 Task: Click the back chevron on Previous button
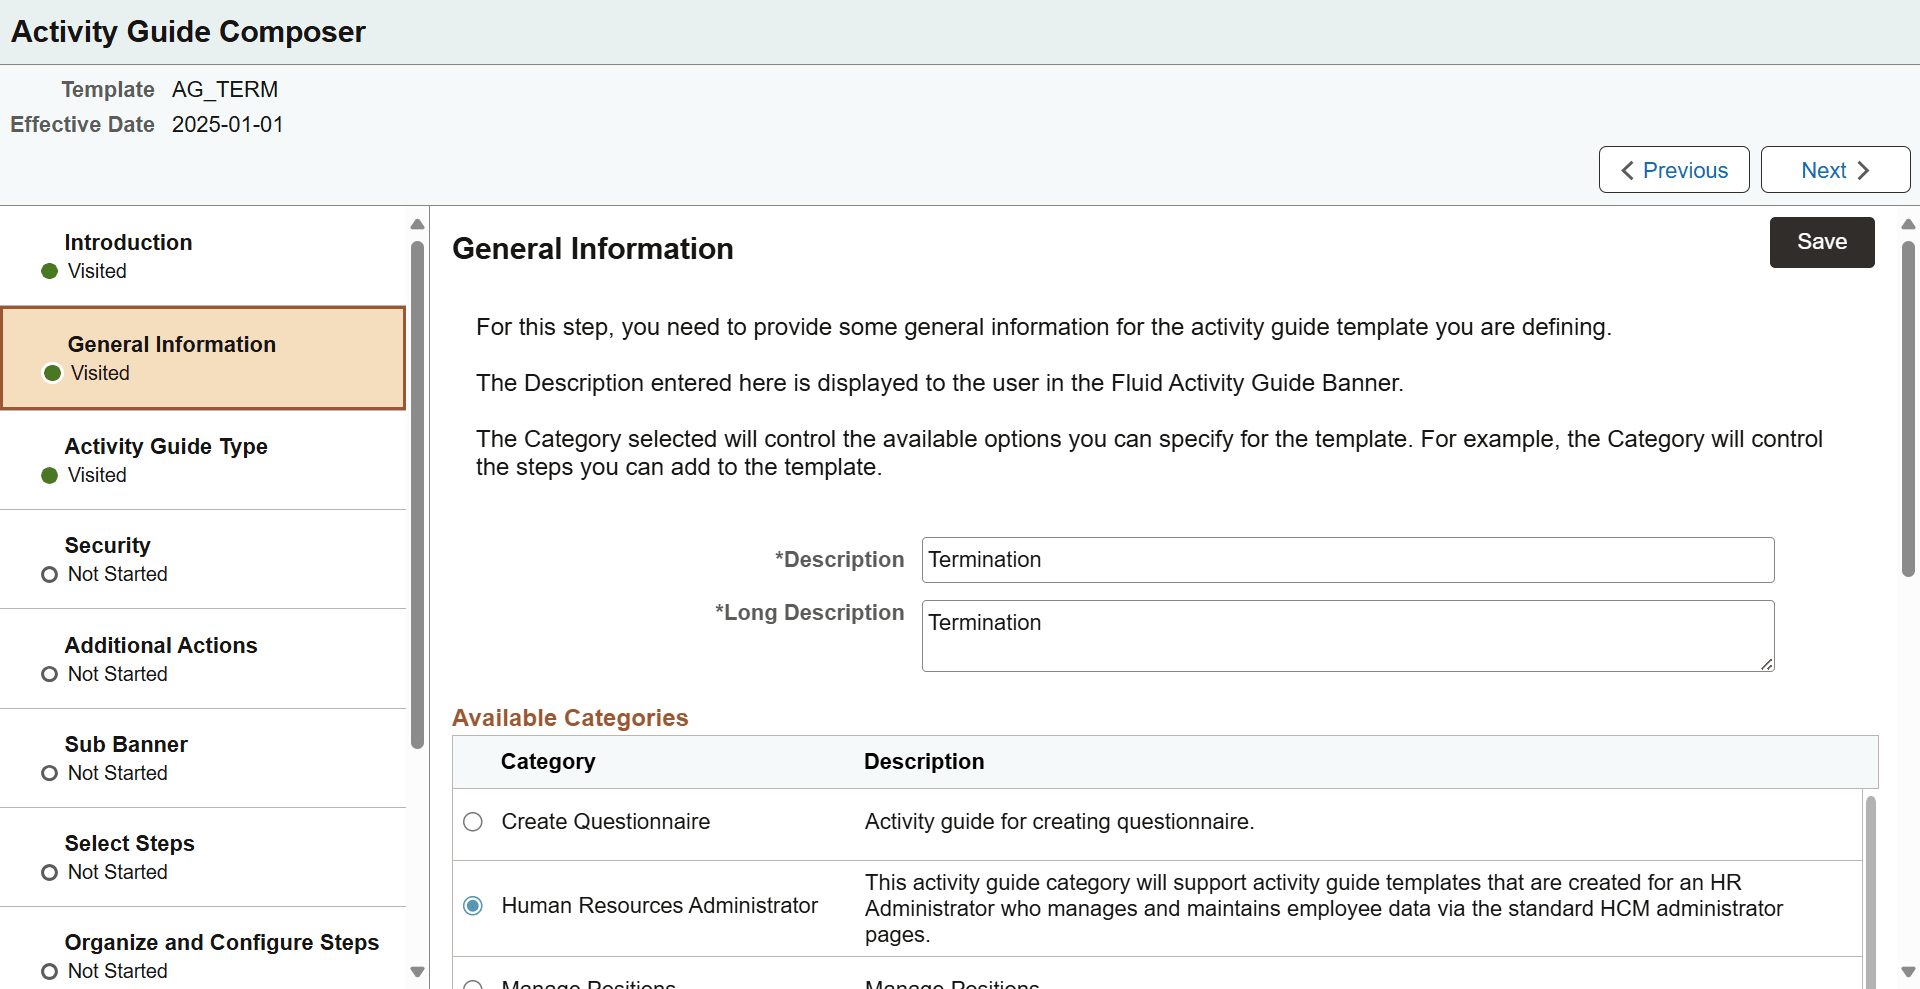click(x=1628, y=170)
